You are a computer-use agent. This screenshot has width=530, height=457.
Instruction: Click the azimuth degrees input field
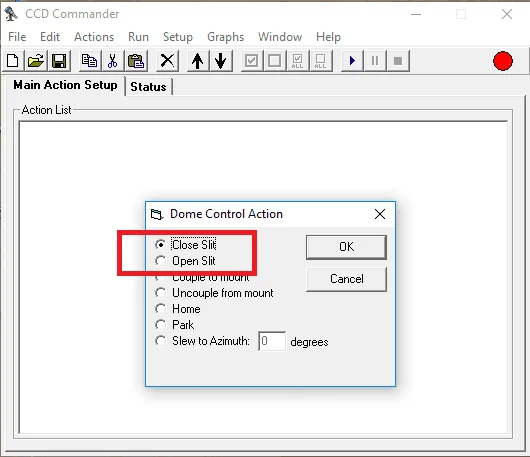tap(272, 341)
